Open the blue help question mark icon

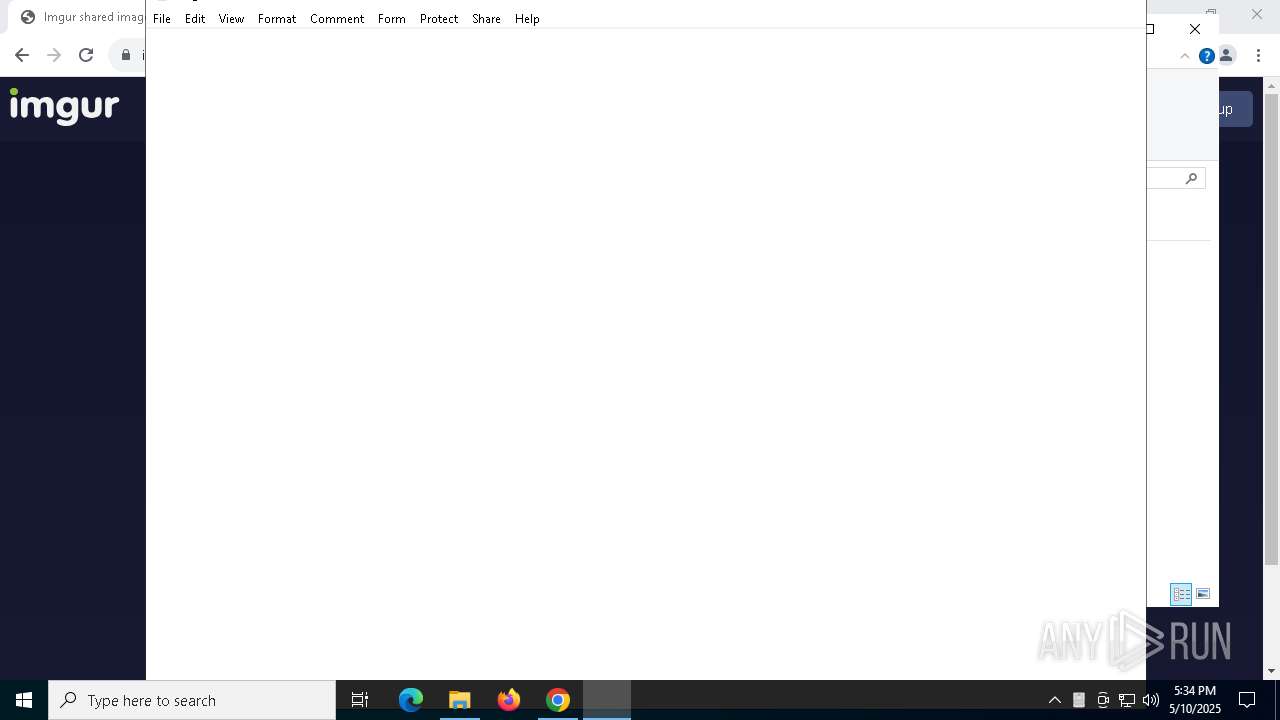(1207, 56)
